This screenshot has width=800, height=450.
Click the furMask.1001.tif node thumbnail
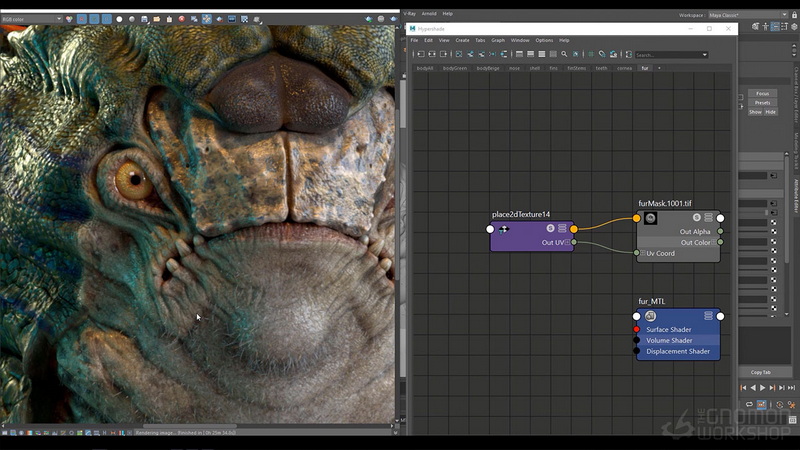(650, 218)
